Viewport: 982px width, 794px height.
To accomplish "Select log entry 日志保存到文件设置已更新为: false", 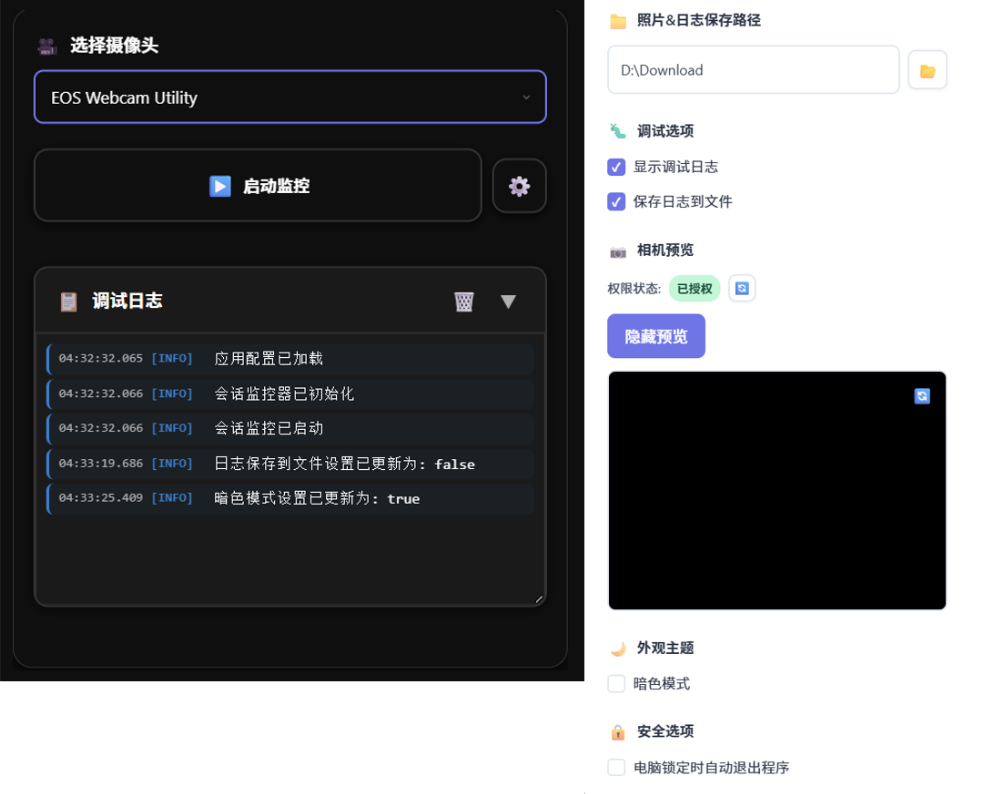I will (x=291, y=464).
